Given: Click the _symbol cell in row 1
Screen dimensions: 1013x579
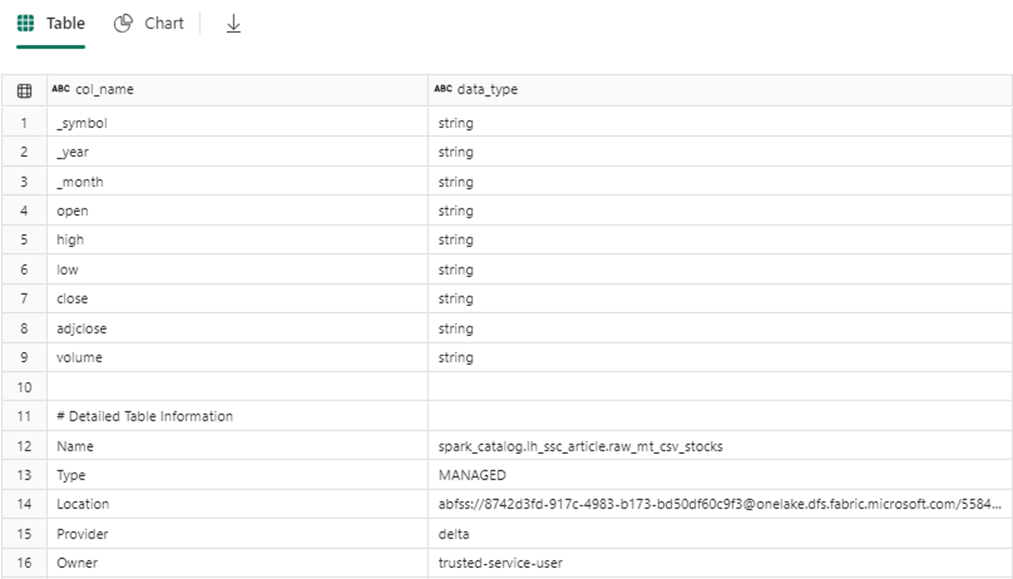Looking at the screenshot, I should [x=82, y=123].
